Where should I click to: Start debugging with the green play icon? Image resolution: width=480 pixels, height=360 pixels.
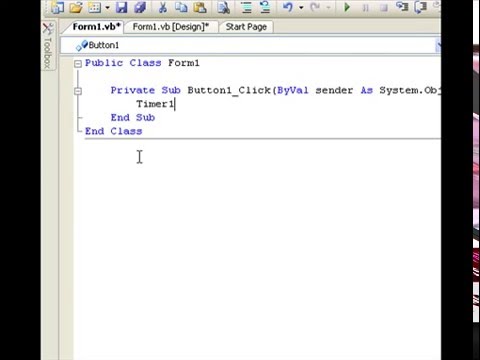click(x=347, y=7)
